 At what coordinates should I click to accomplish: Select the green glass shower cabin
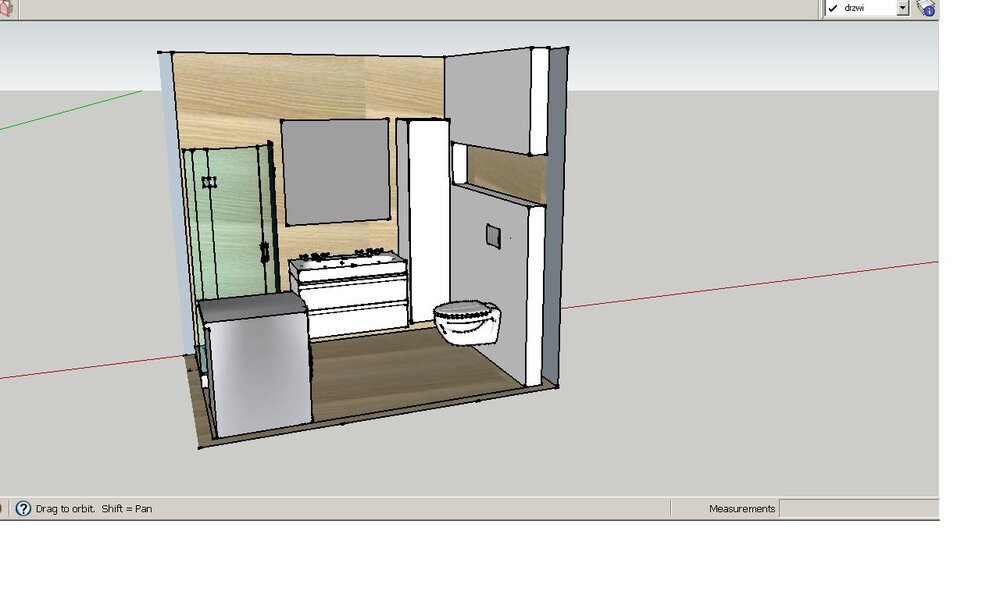tap(230, 220)
